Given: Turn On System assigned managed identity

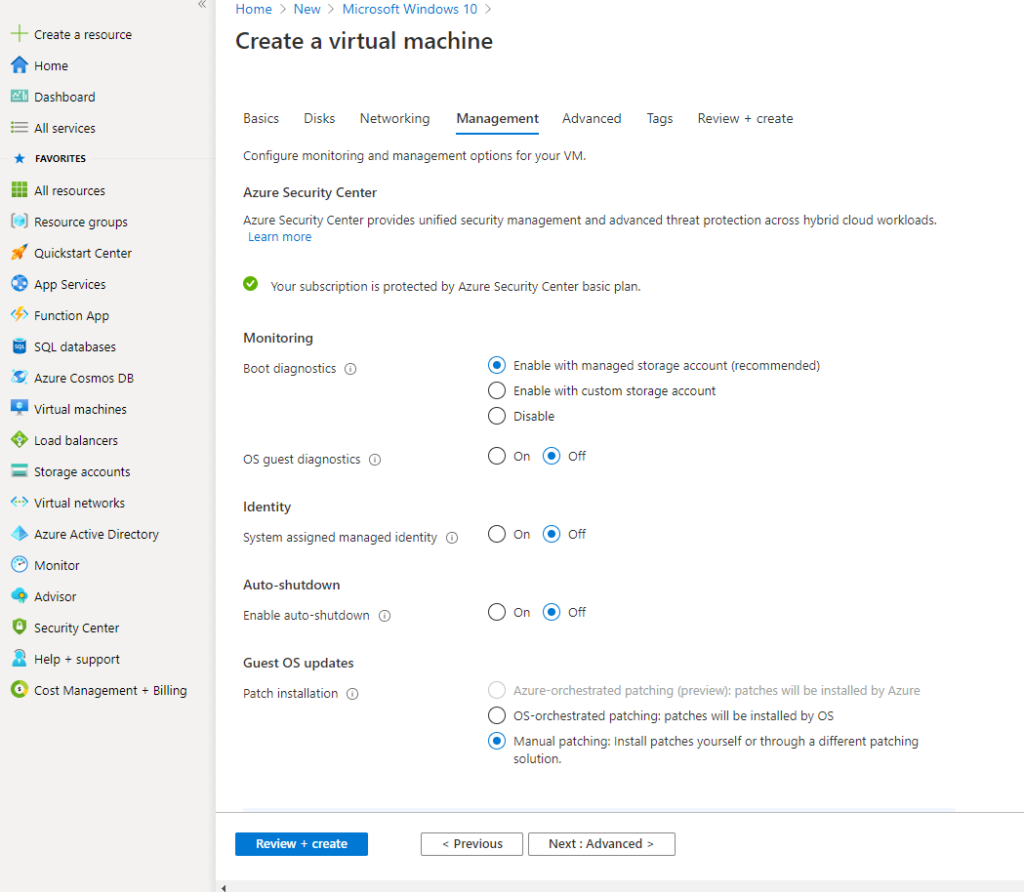Looking at the screenshot, I should point(497,534).
